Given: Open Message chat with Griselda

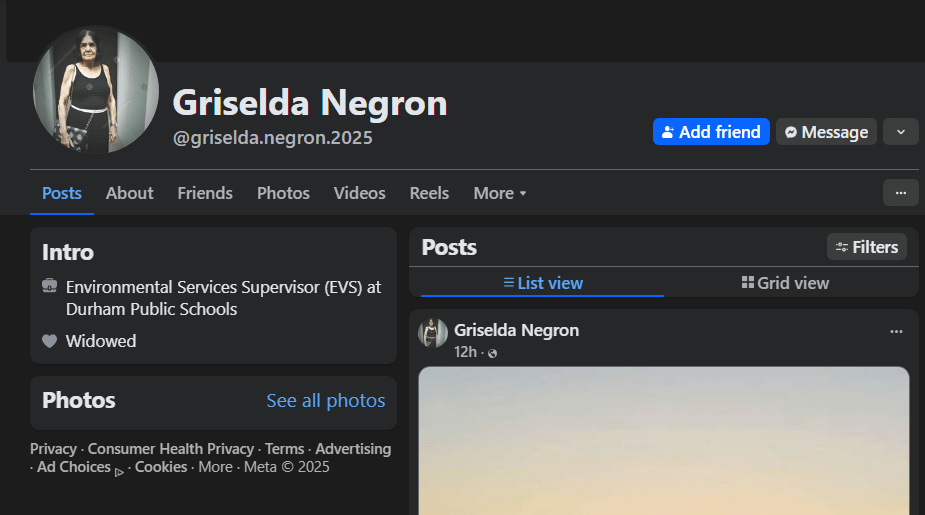Looking at the screenshot, I should (x=826, y=132).
